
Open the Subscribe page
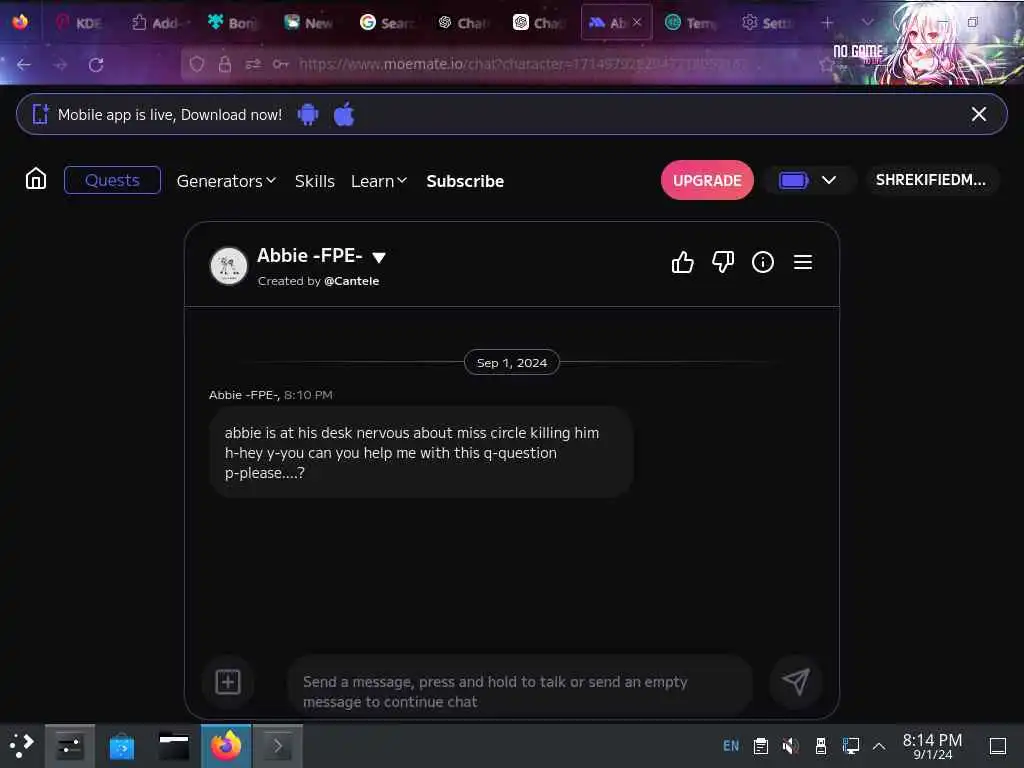tap(465, 181)
